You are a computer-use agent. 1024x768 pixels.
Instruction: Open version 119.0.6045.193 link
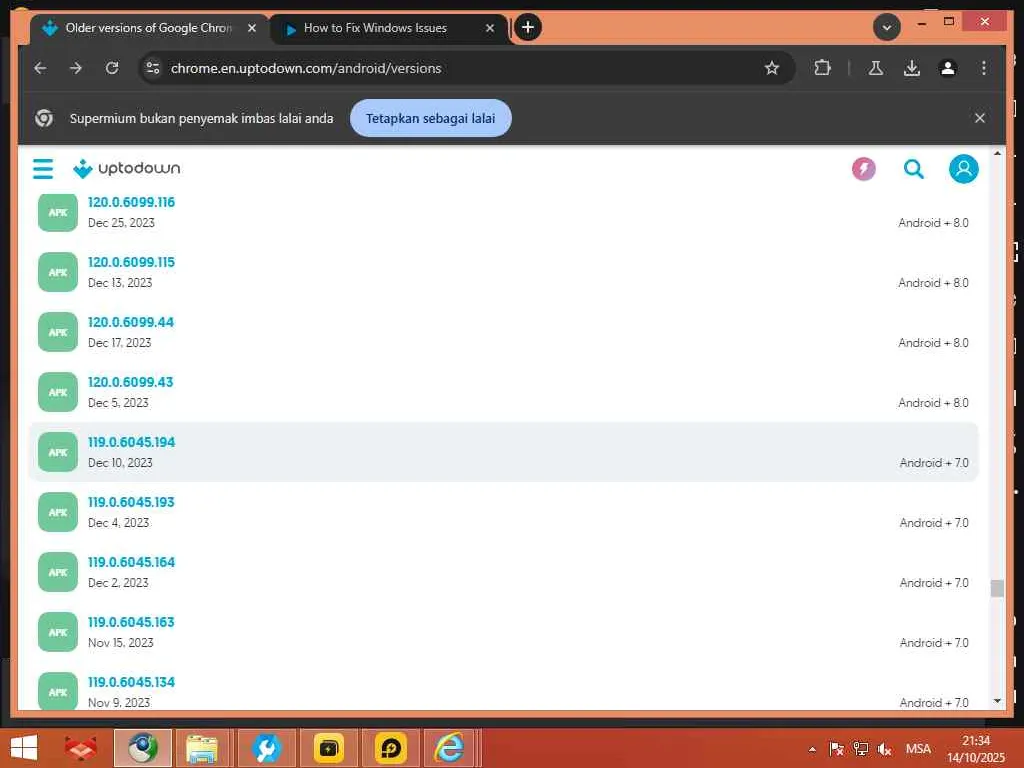(131, 503)
